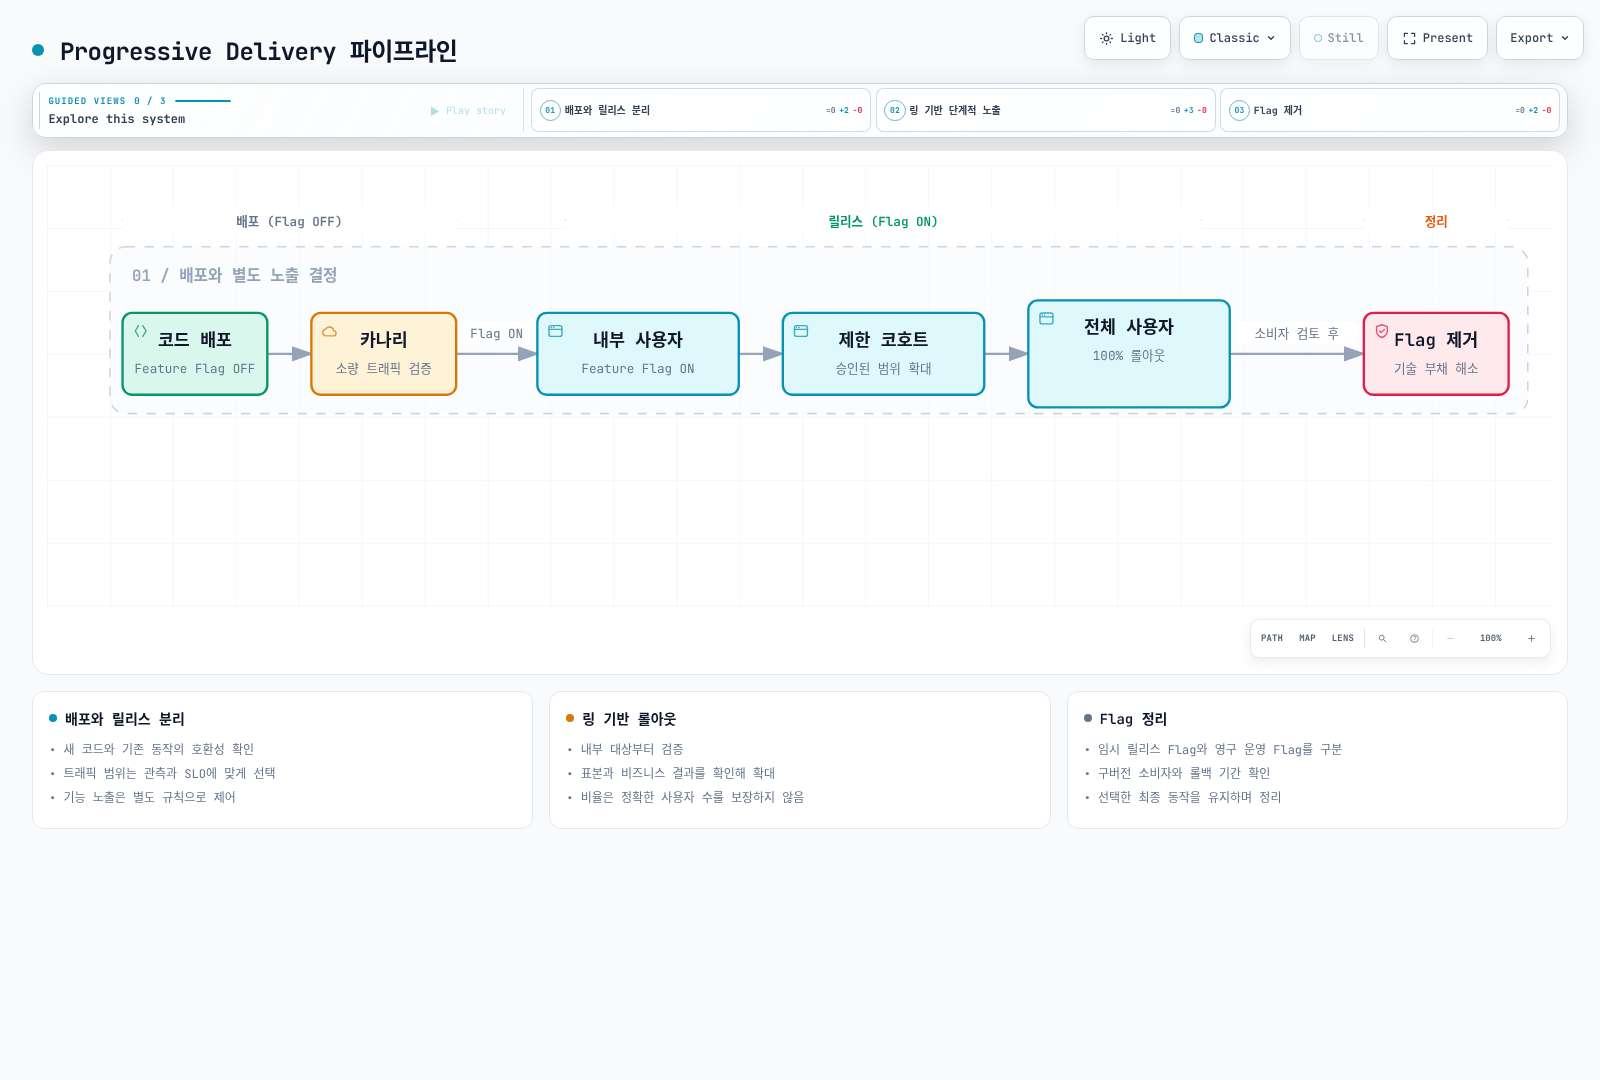Open guided view 01 배포와 릴리스 분리
The image size is (1600, 1080).
click(701, 110)
